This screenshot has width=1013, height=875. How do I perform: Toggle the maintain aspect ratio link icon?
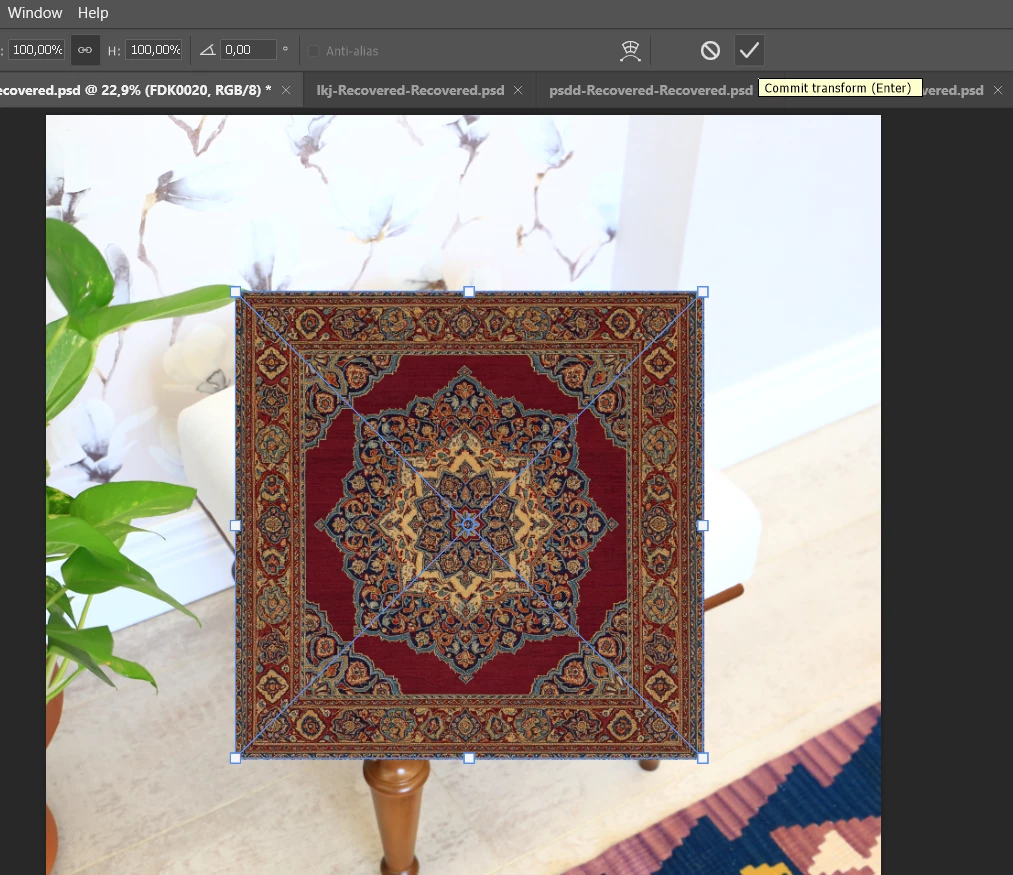tap(85, 50)
